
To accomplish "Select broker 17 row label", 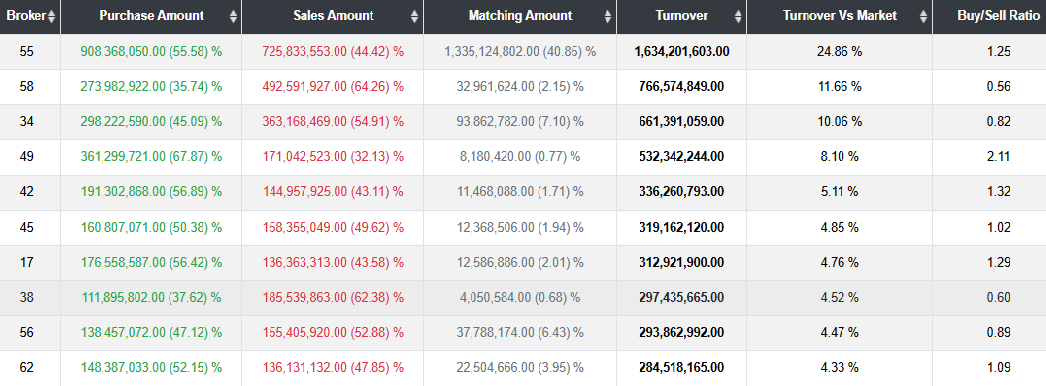I will (x=27, y=263).
